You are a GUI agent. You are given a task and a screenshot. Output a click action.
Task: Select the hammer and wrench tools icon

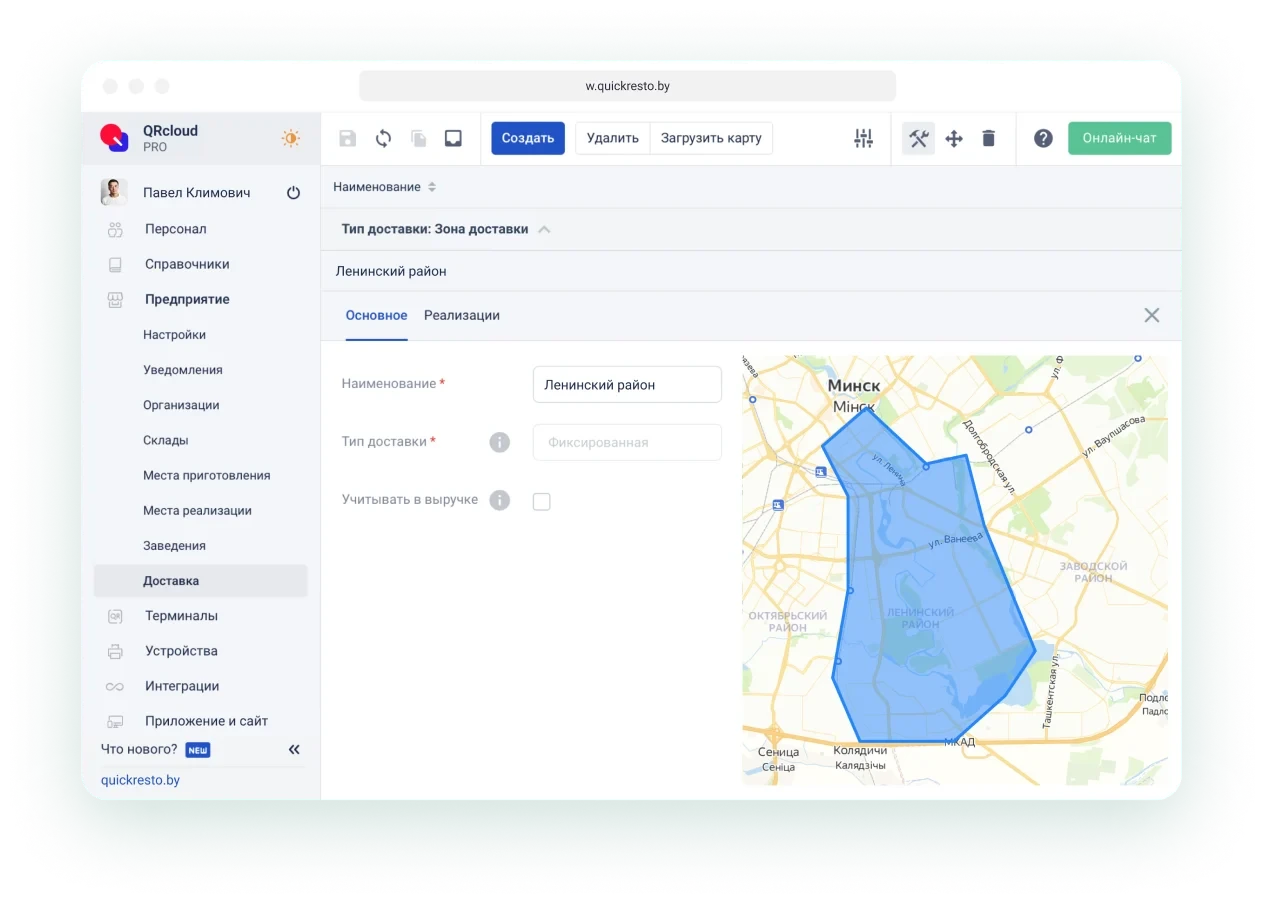pos(918,138)
